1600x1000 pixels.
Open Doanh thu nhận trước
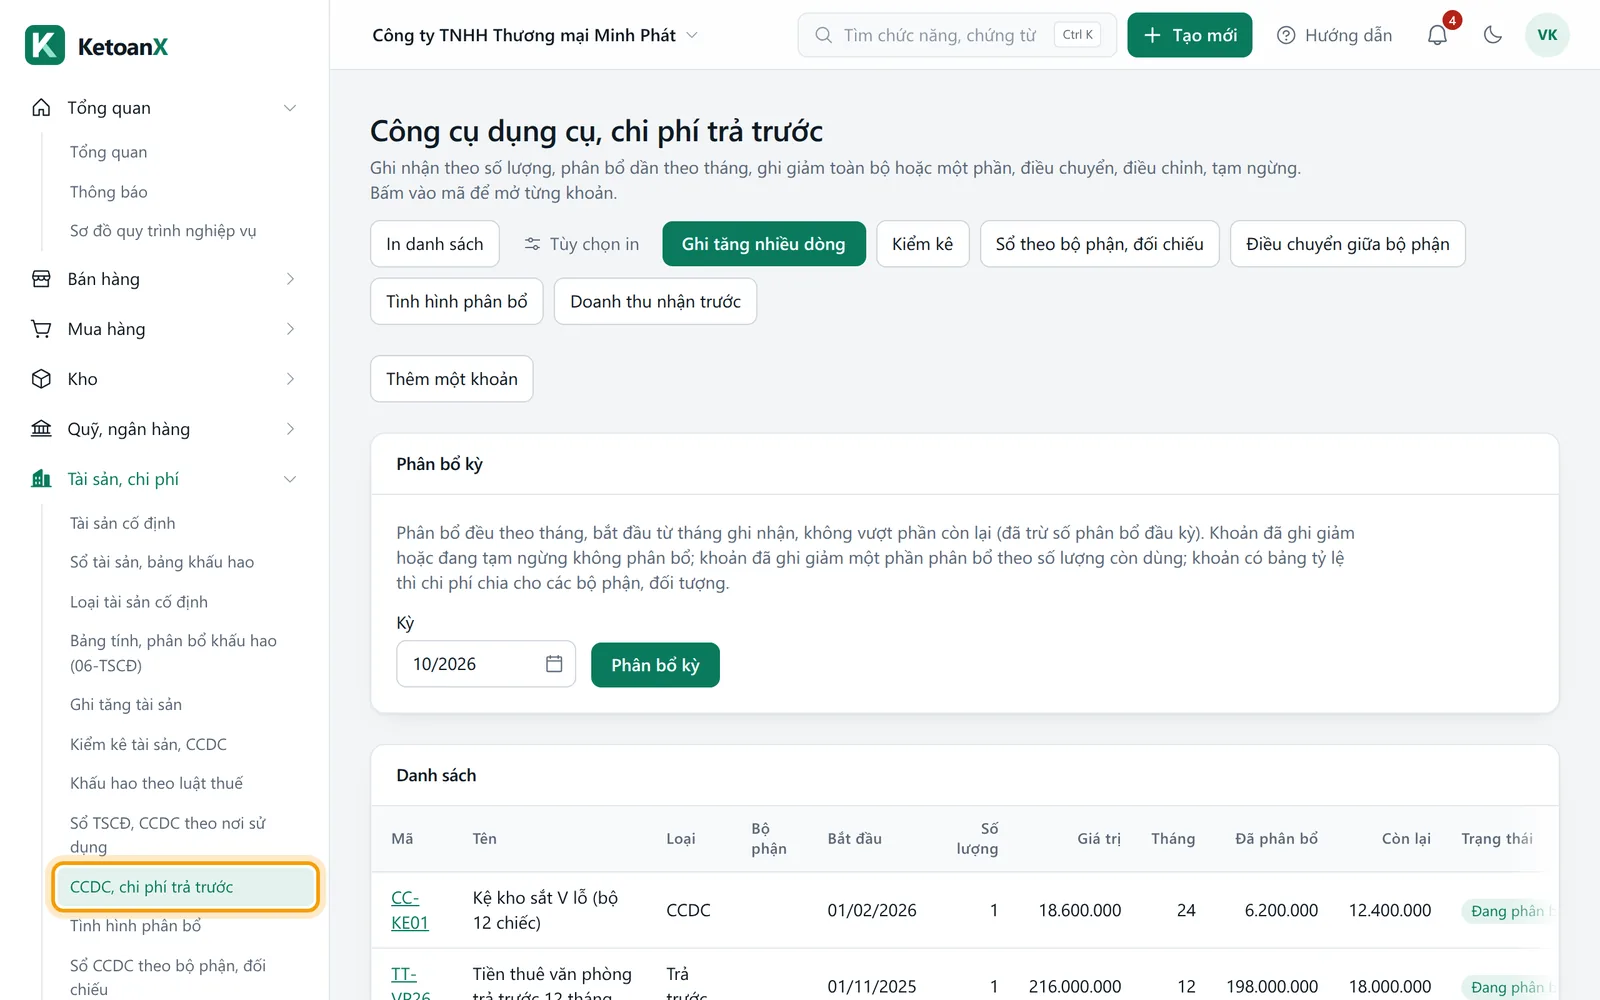click(x=656, y=302)
